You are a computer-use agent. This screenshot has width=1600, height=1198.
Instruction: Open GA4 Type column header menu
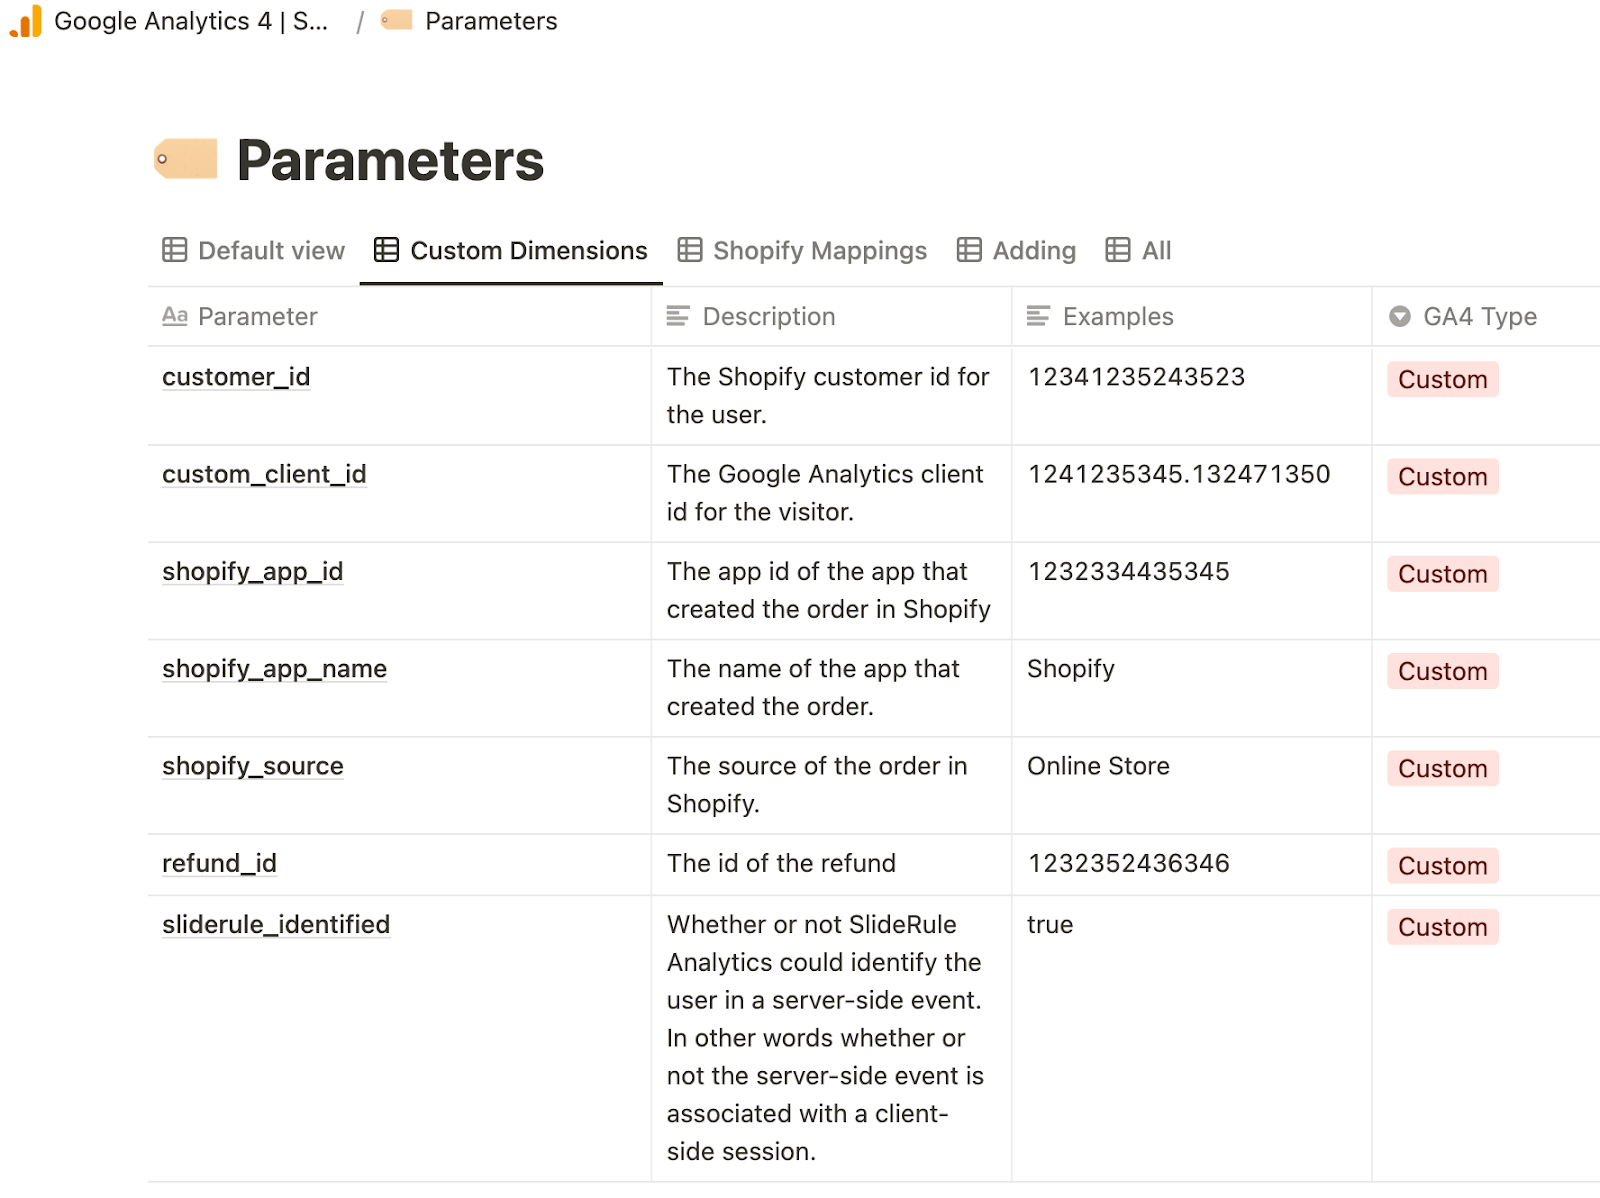click(x=1479, y=317)
